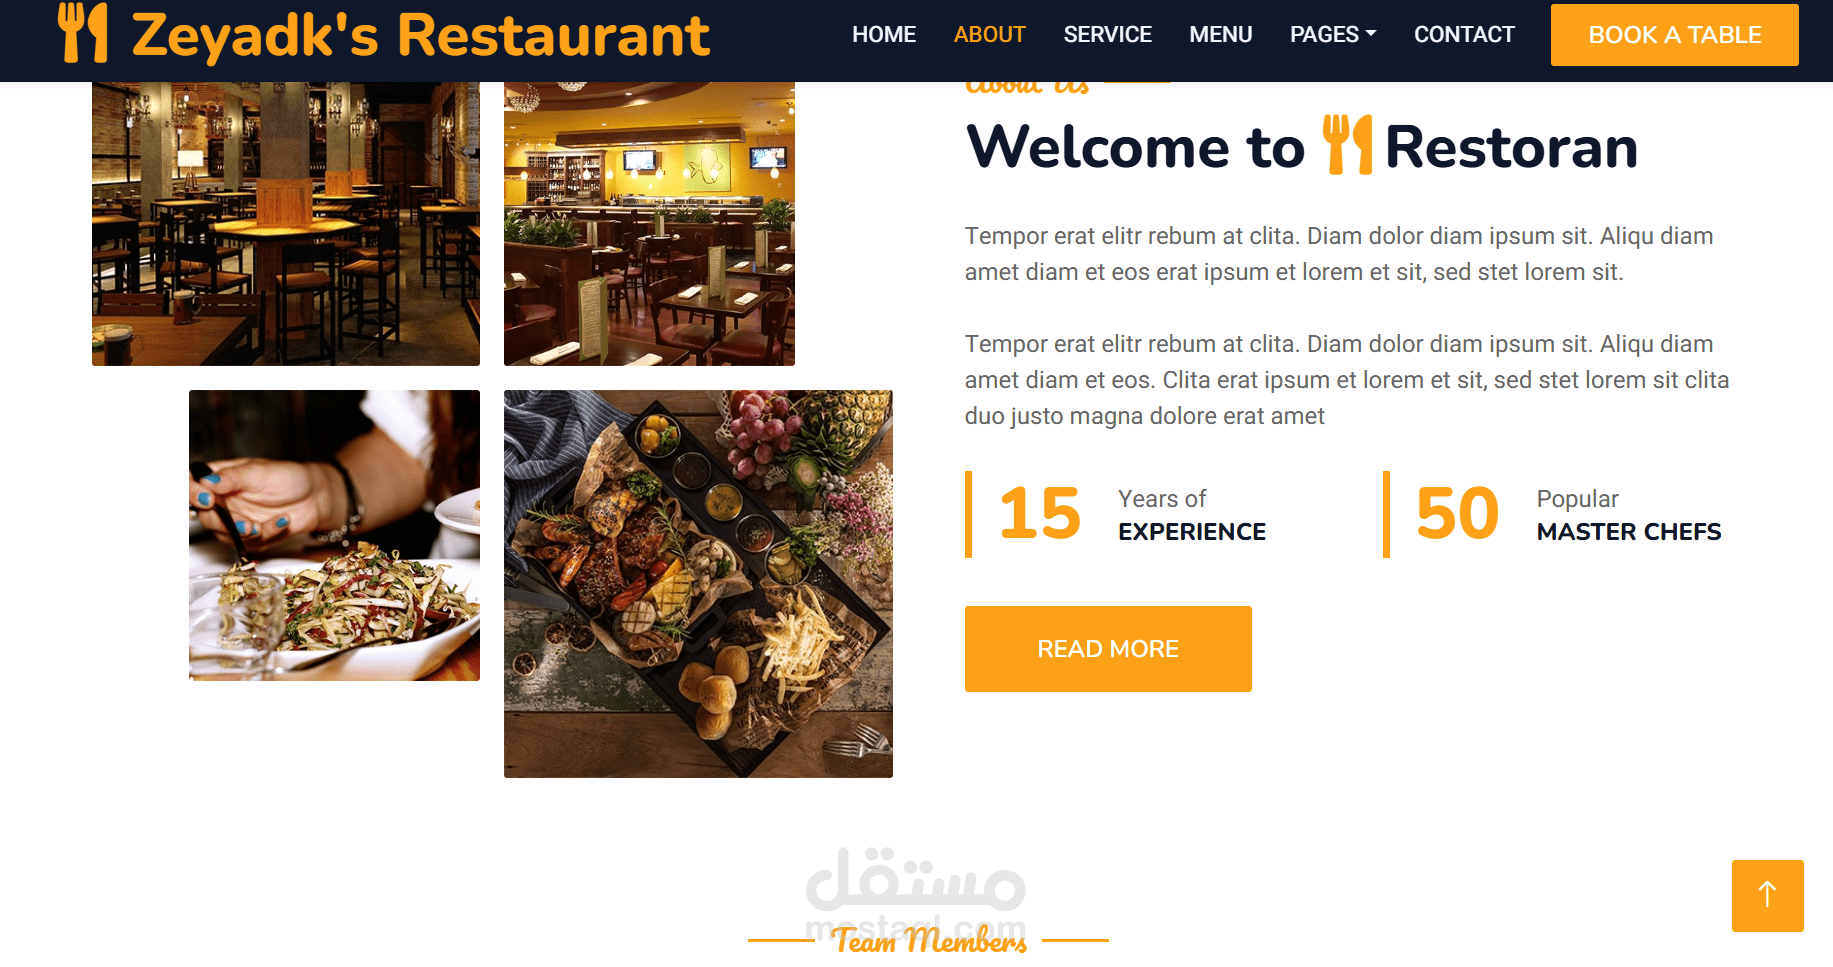Expand the PAGES dropdown caret
The image size is (1833, 967).
click(x=1371, y=34)
